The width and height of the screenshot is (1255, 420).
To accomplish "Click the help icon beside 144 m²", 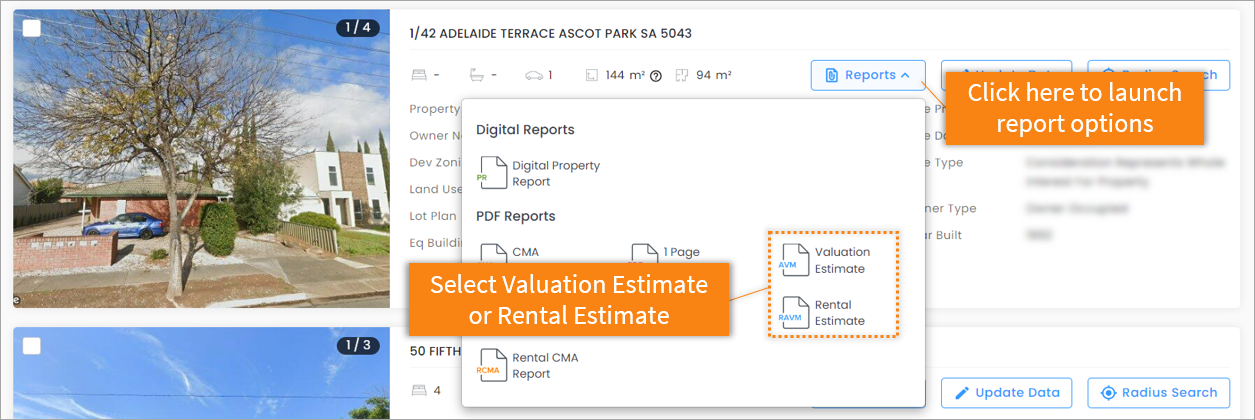I will click(x=656, y=75).
